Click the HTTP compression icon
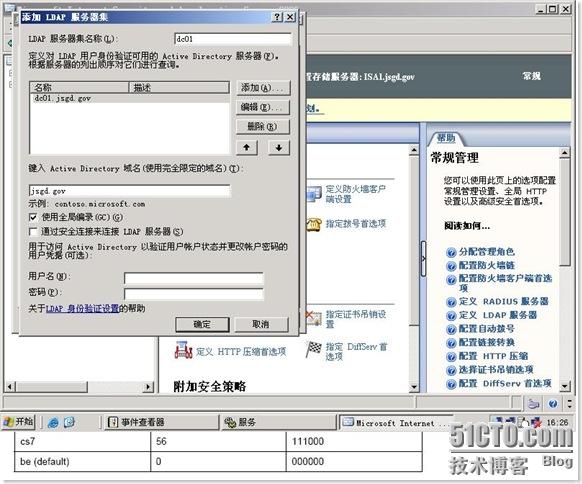 (x=183, y=350)
